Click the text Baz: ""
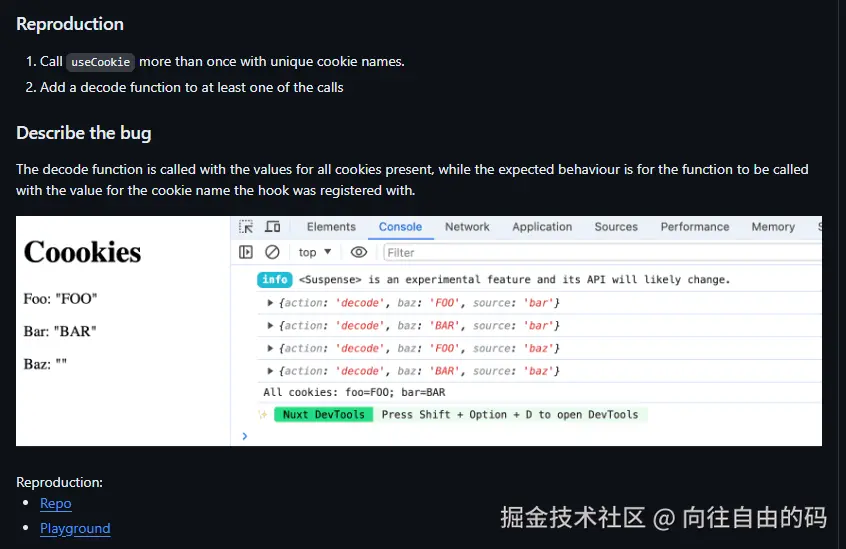 coord(45,364)
